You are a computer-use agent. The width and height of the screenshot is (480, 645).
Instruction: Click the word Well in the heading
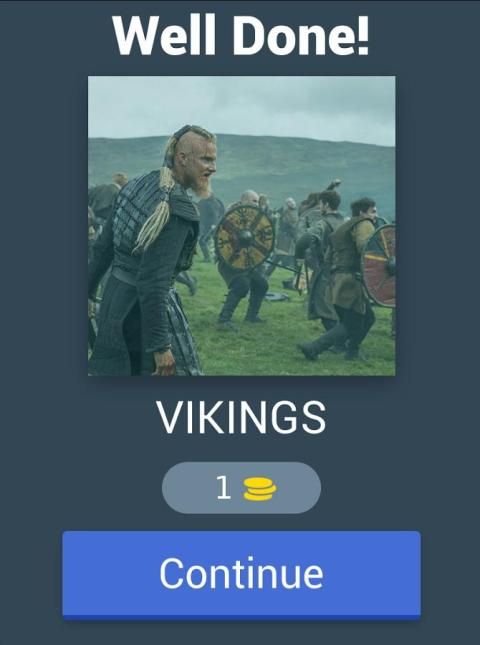(x=164, y=36)
